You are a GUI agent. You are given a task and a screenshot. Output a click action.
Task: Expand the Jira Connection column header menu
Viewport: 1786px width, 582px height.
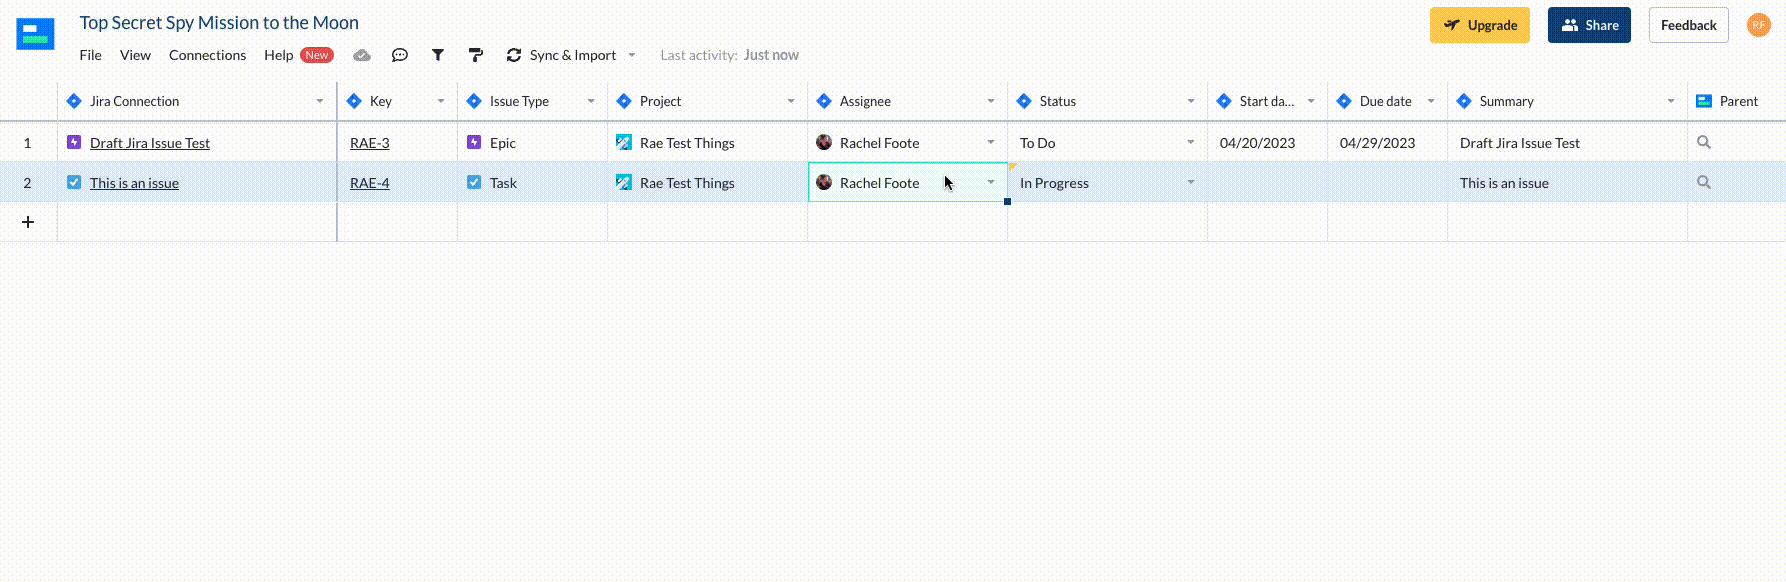click(320, 101)
